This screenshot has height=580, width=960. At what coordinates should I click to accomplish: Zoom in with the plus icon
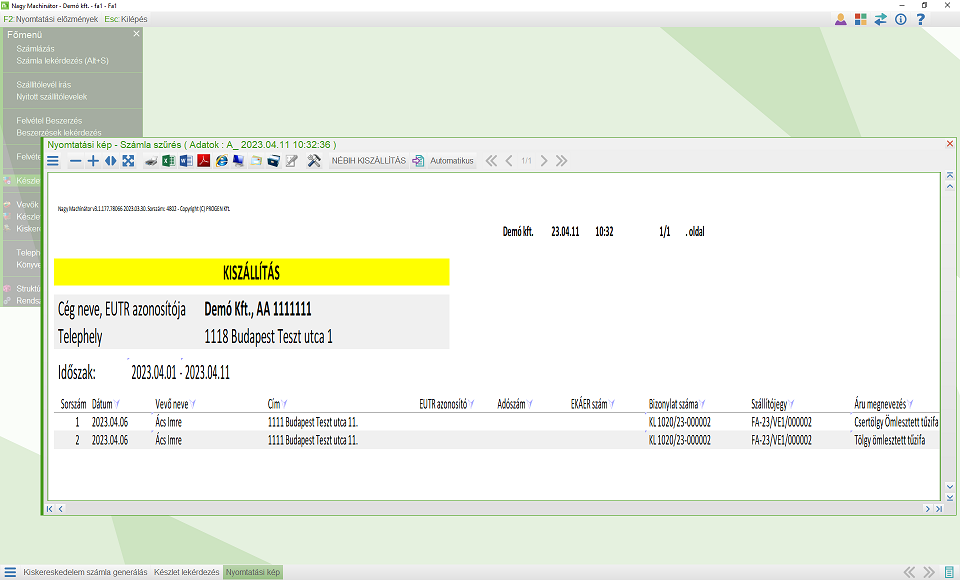point(93,161)
